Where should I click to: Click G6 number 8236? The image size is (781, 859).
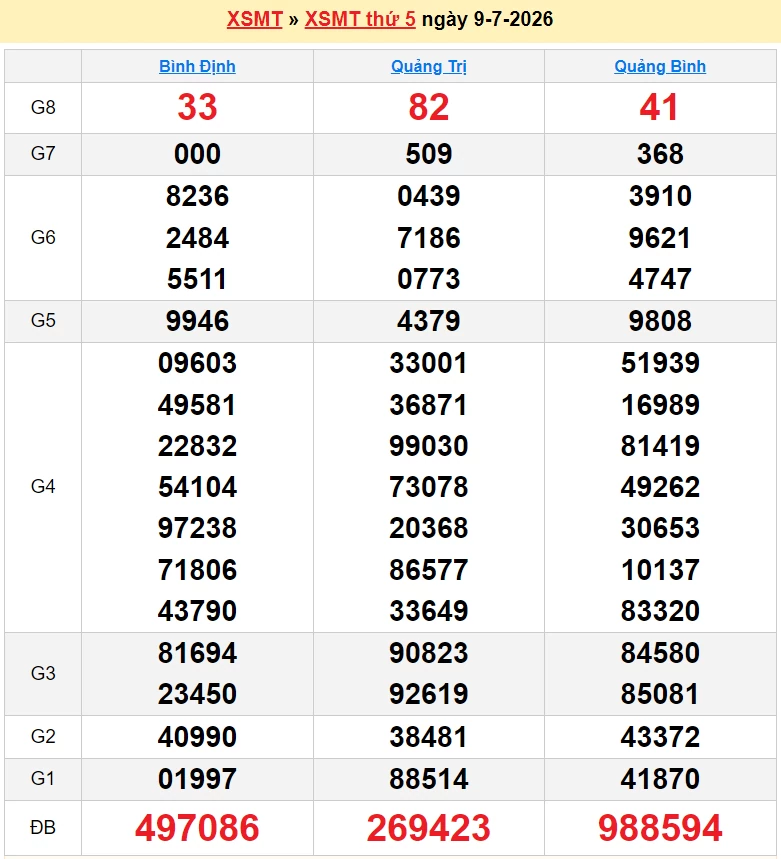coord(197,196)
